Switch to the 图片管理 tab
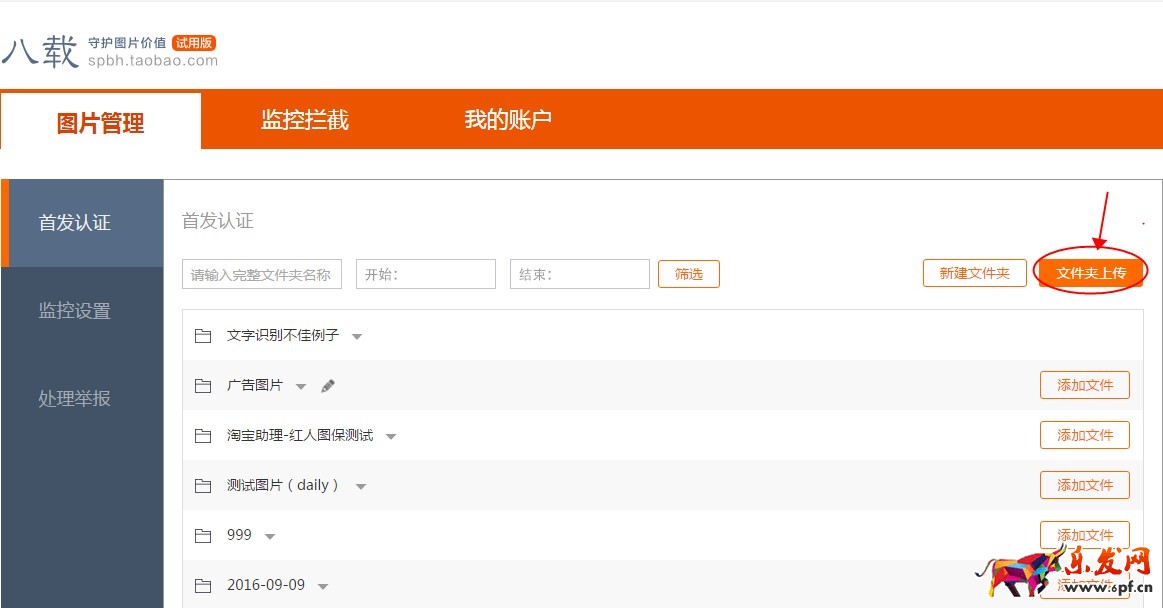 (101, 121)
